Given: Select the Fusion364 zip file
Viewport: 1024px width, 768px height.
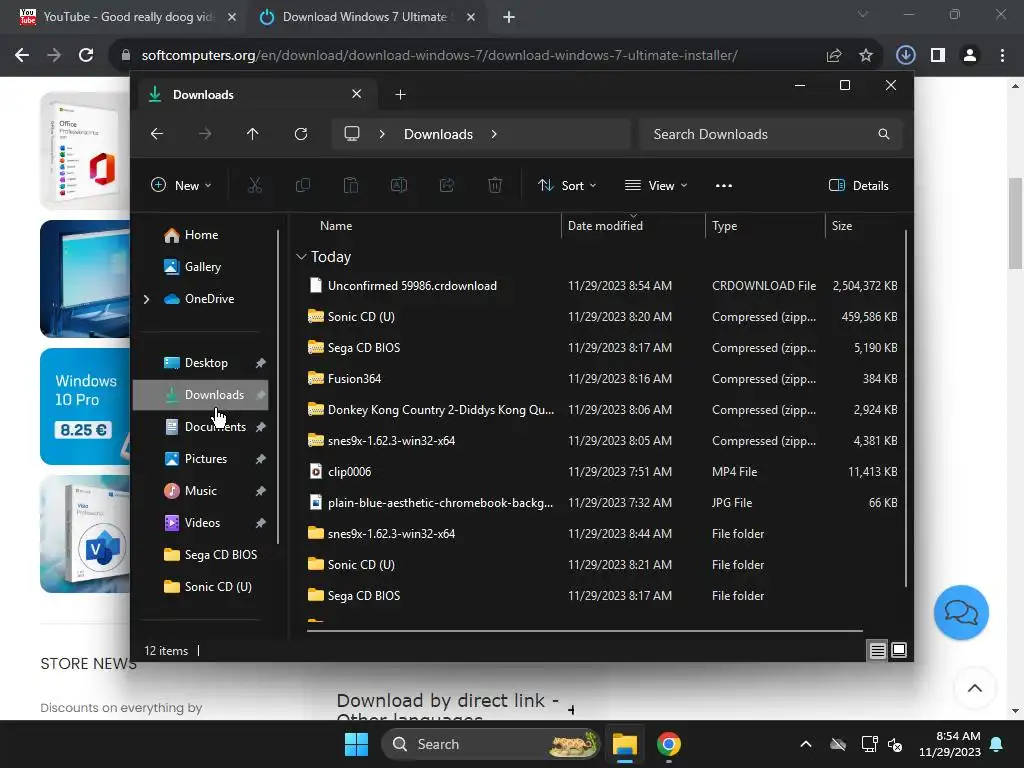Looking at the screenshot, I should [602, 379].
